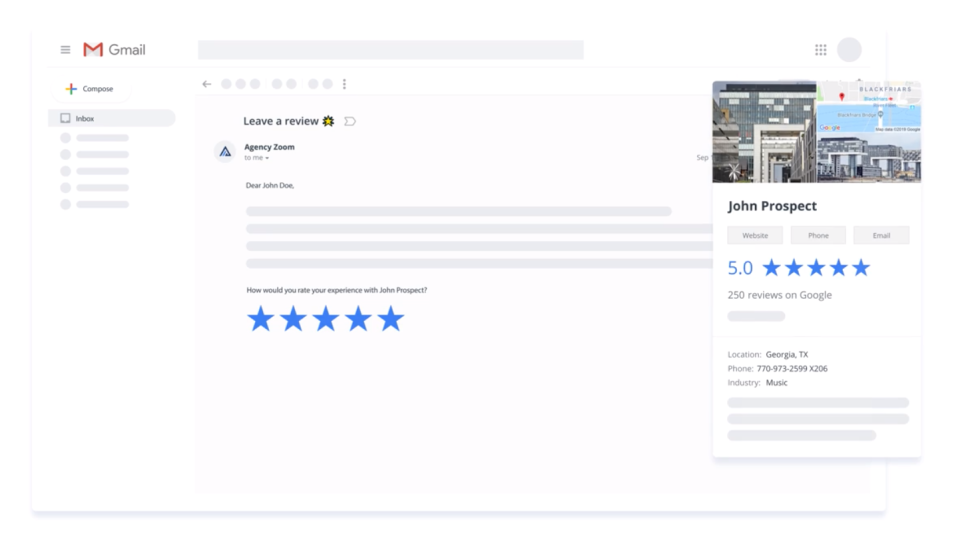Rate one star in the email
The height and width of the screenshot is (542, 960).
click(261, 319)
